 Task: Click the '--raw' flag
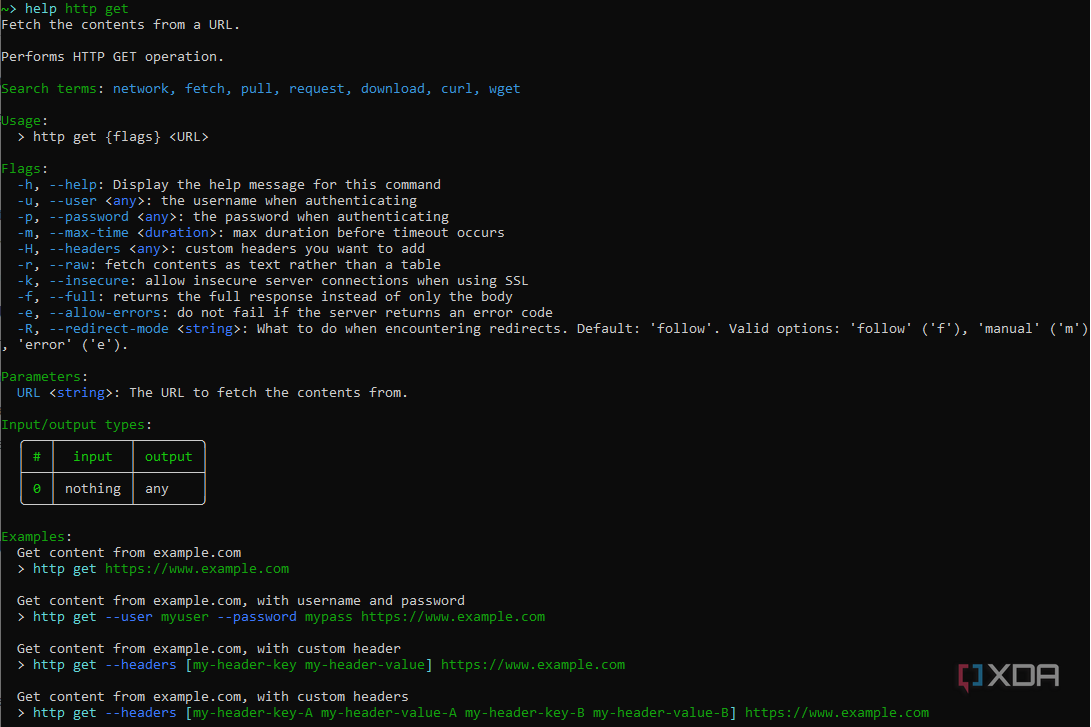pyautogui.click(x=69, y=264)
